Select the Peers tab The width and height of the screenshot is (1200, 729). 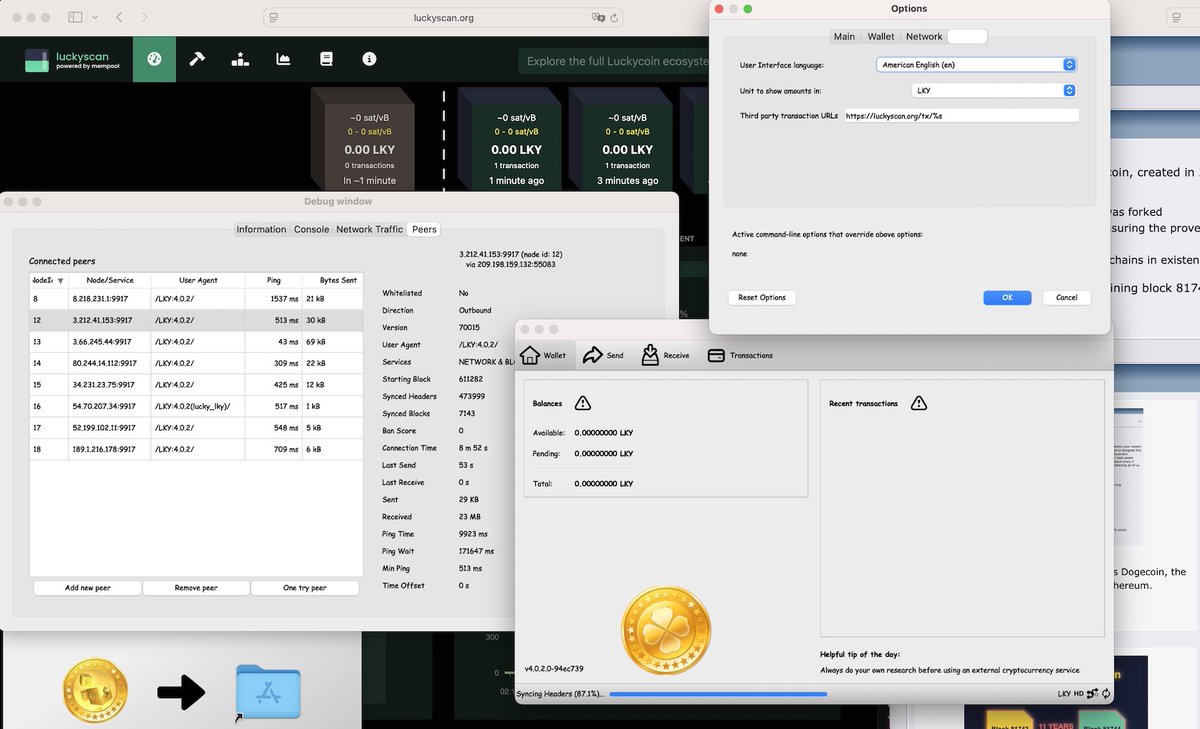pyautogui.click(x=425, y=229)
